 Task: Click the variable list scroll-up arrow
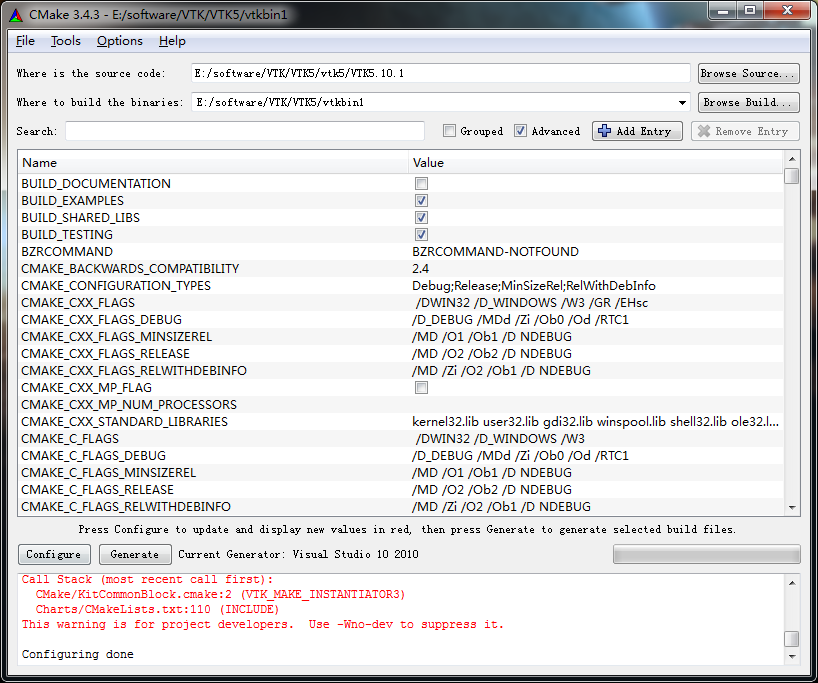coord(791,159)
